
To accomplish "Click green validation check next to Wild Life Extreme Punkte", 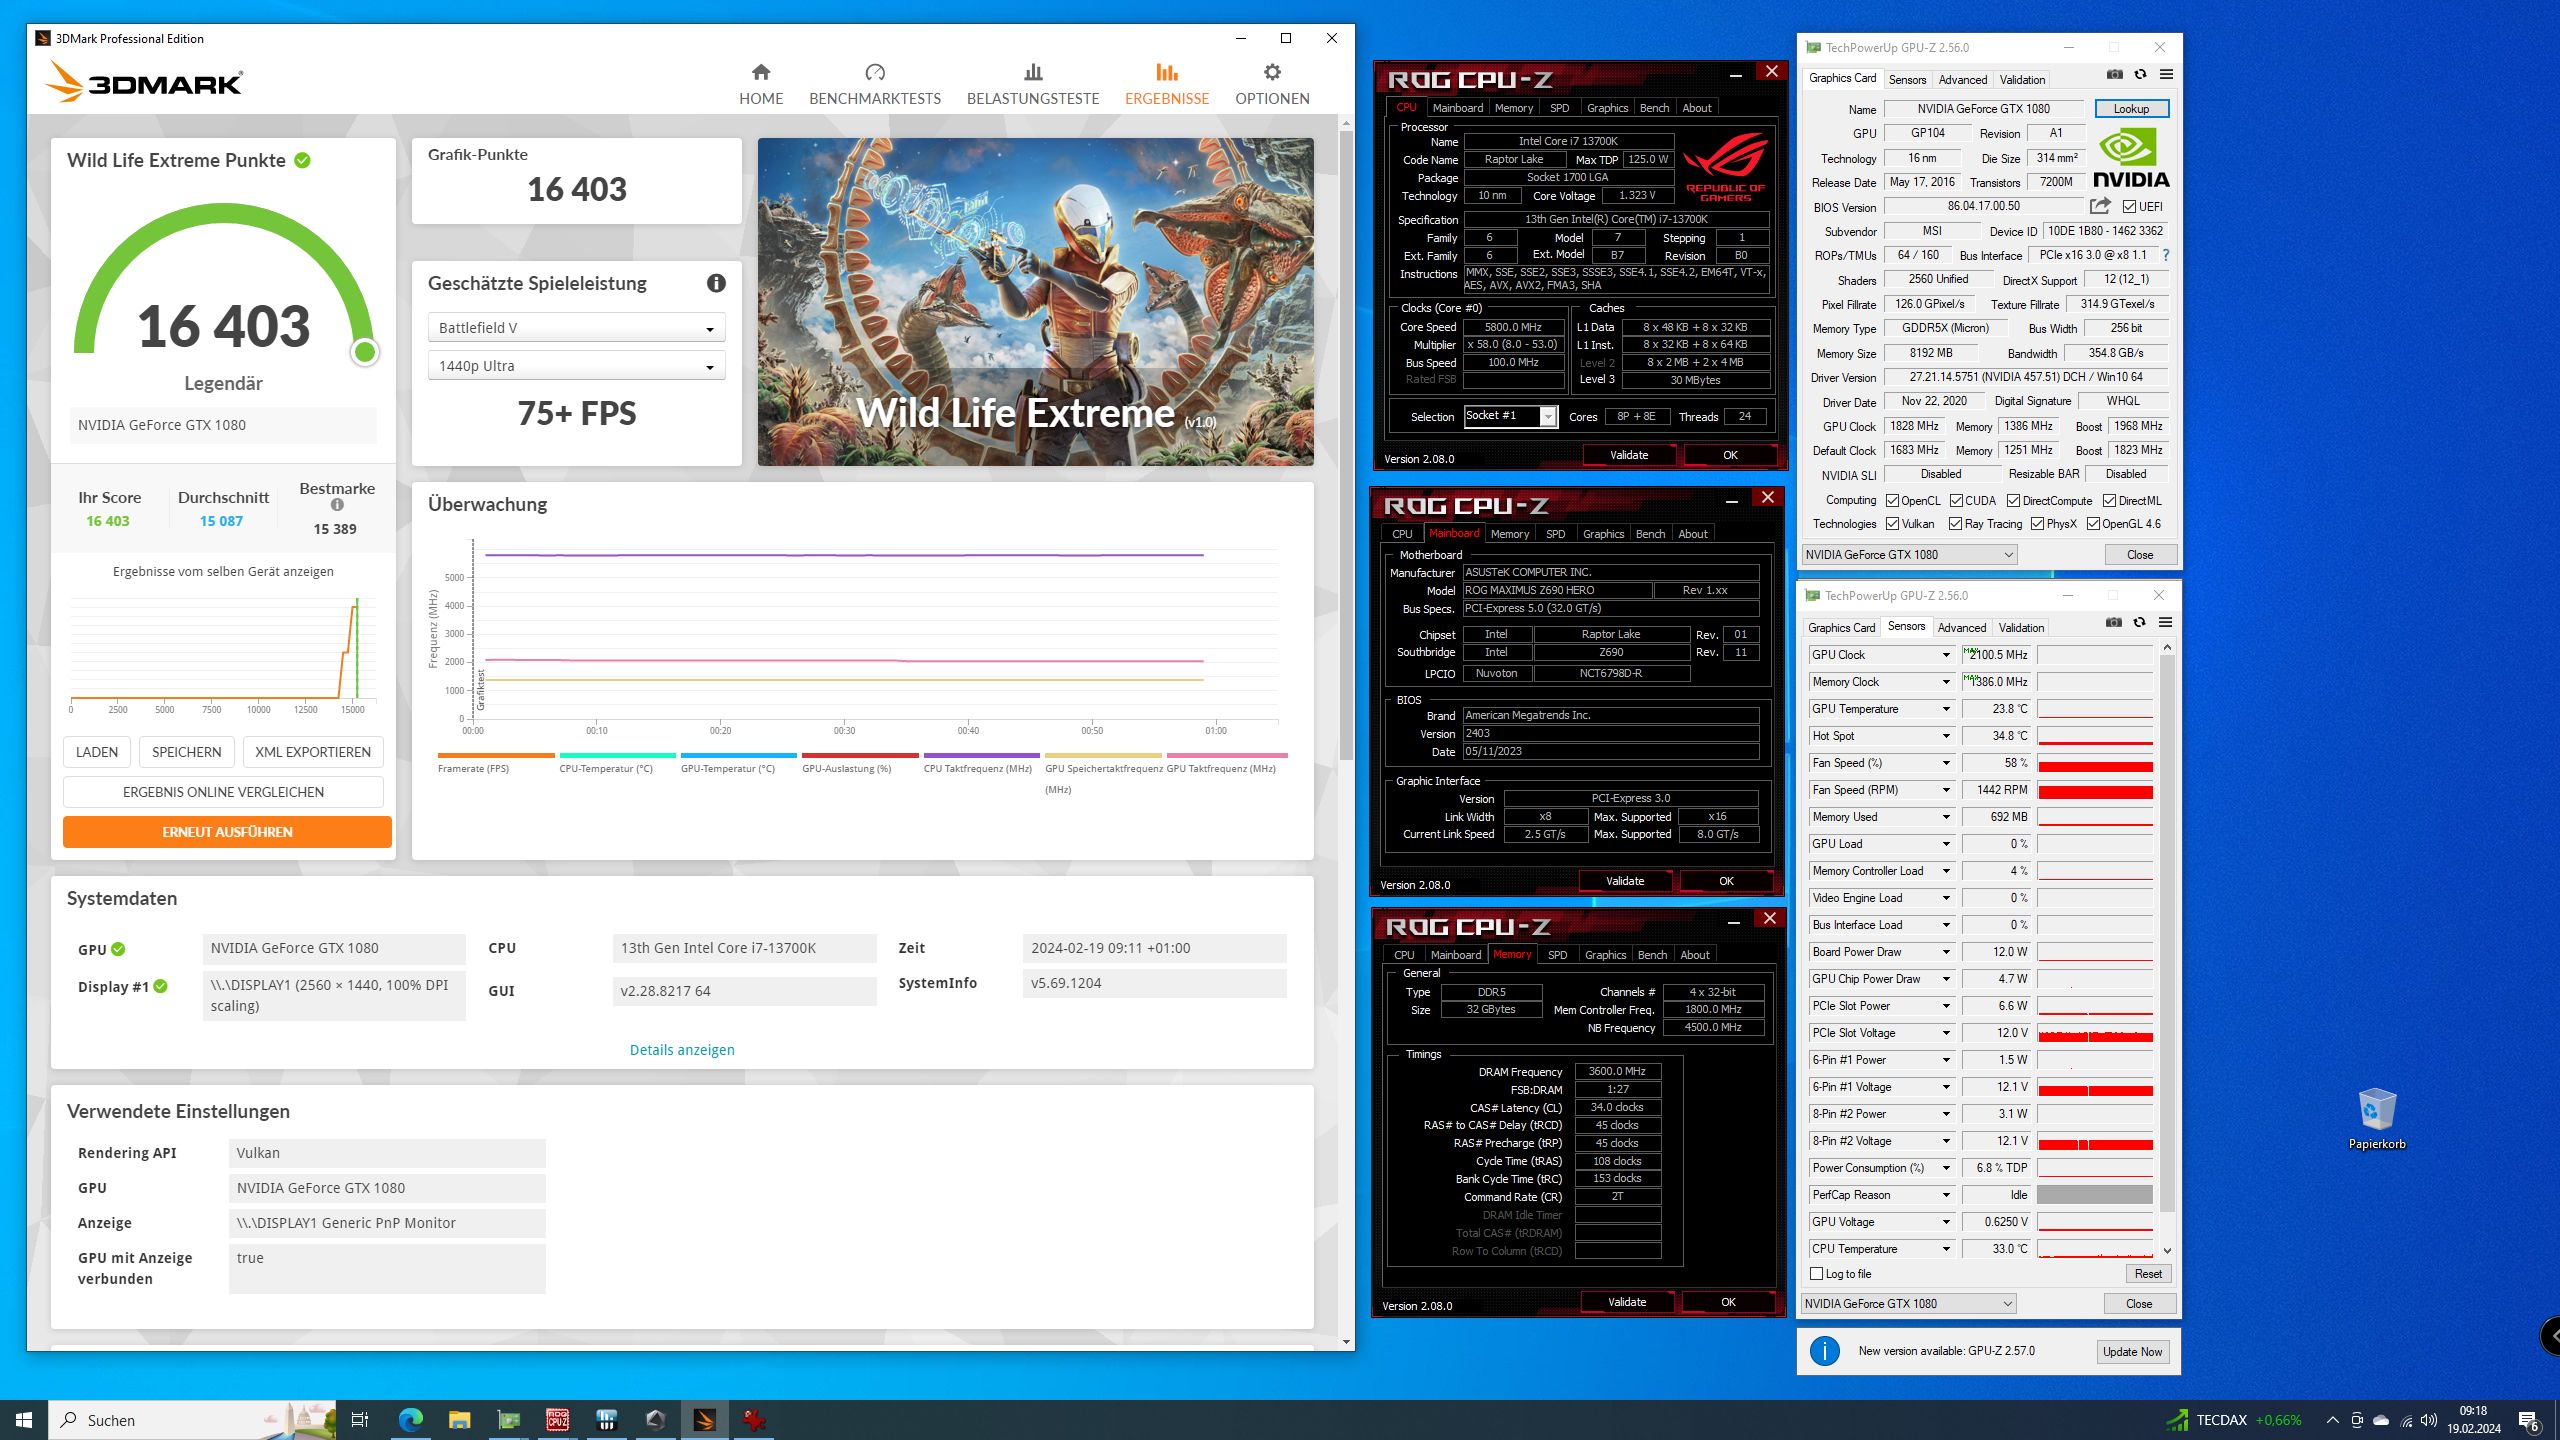I will pyautogui.click(x=302, y=160).
